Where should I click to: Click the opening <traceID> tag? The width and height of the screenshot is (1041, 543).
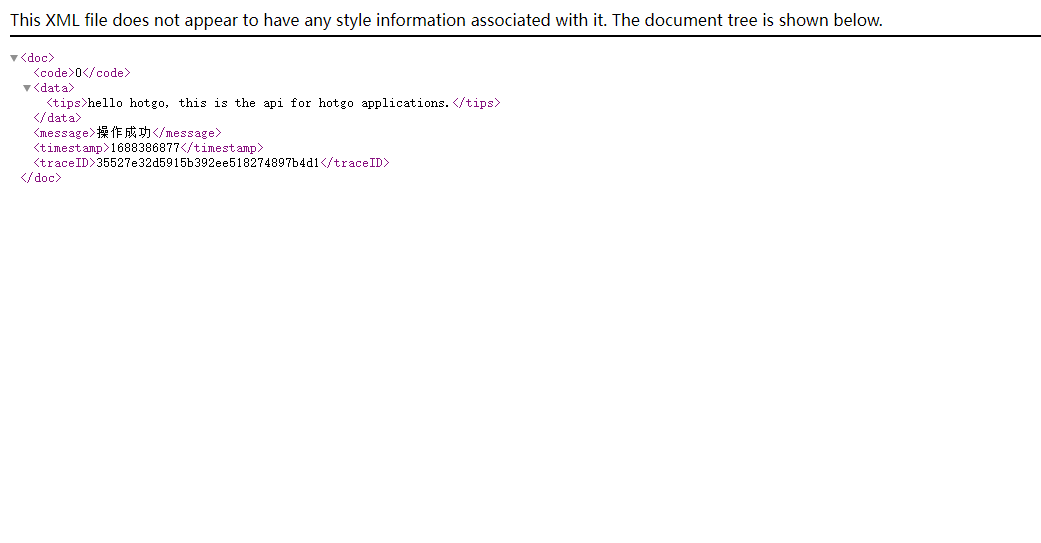point(64,163)
